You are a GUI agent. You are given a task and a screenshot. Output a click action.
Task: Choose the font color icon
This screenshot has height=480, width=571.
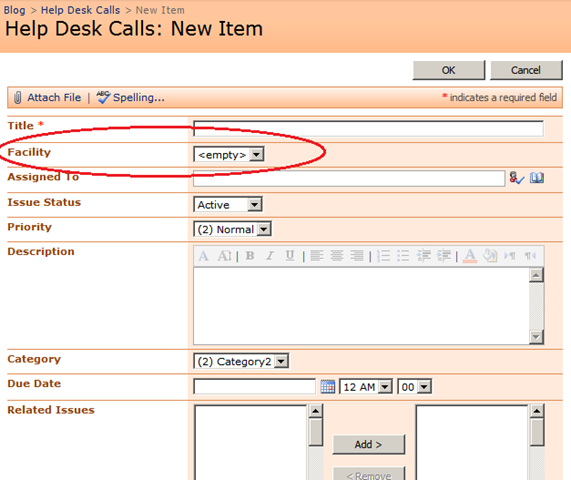(x=470, y=256)
